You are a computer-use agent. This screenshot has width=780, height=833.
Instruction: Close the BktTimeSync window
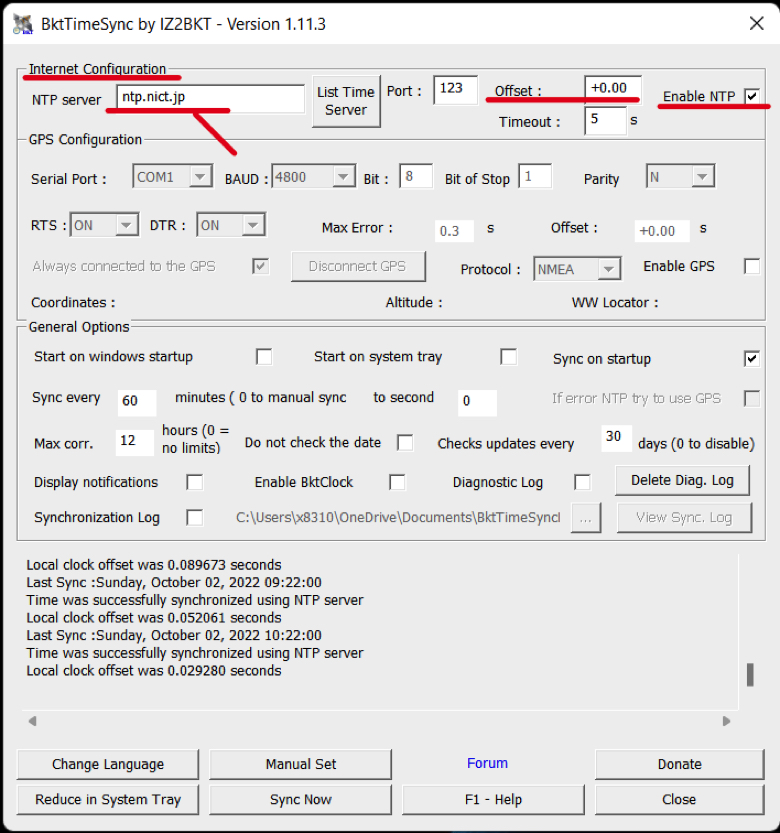click(756, 23)
